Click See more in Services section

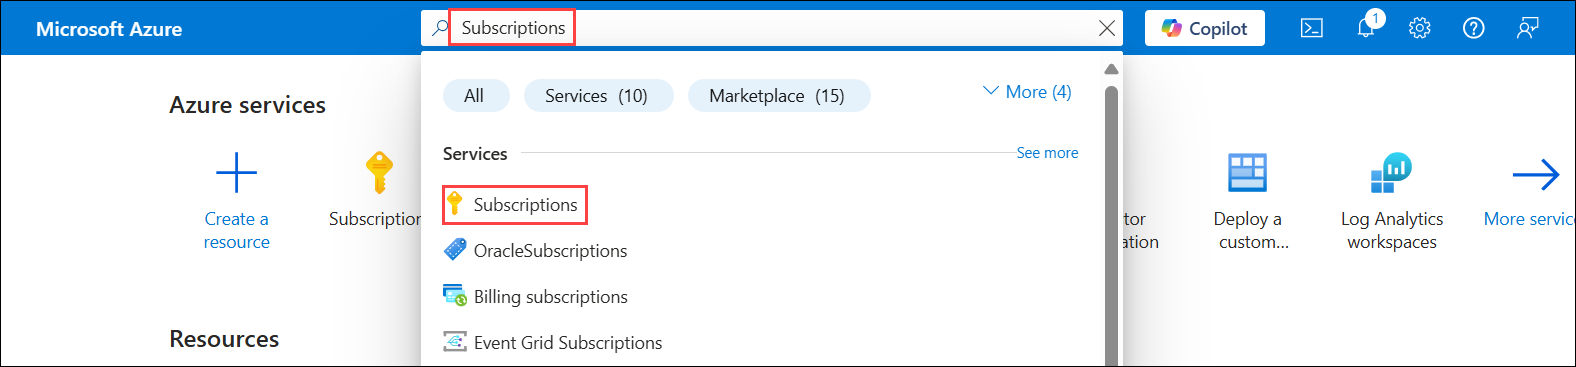tap(1047, 153)
